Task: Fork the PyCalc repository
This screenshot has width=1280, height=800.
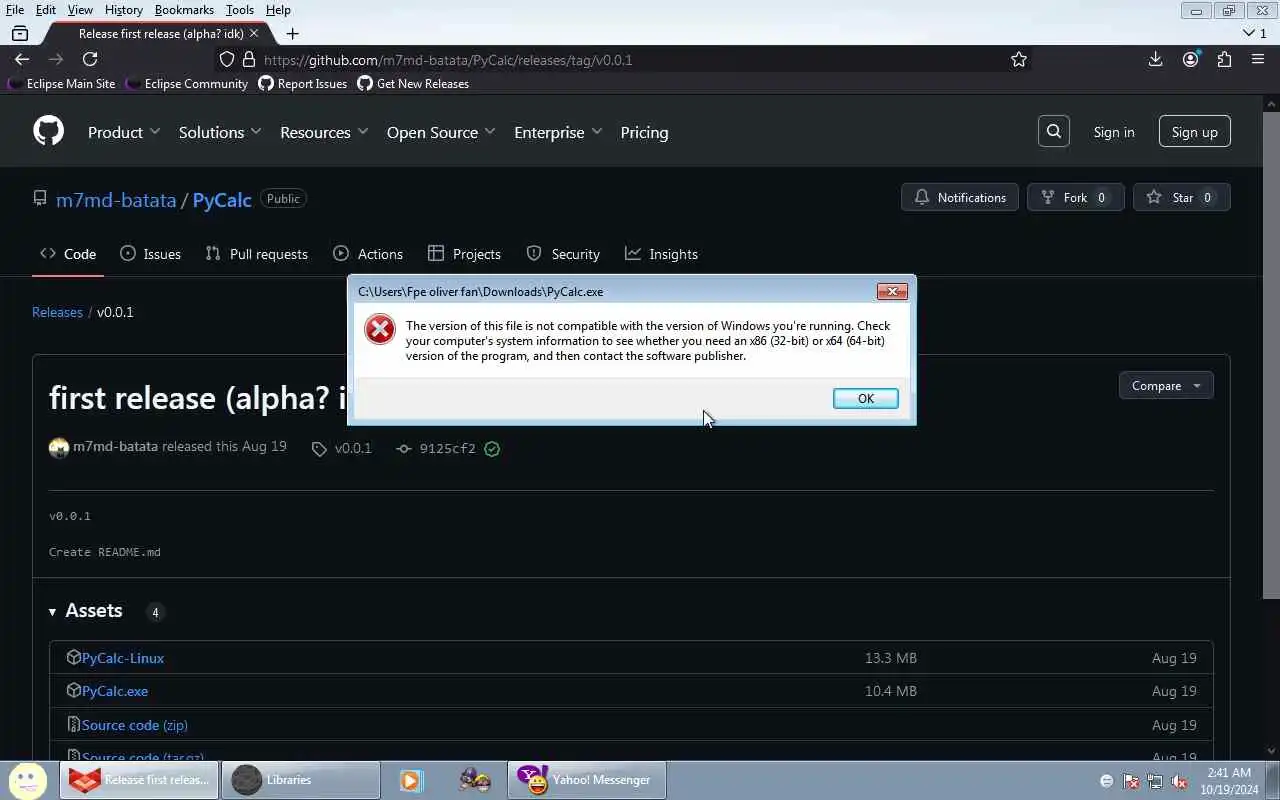Action: [x=1076, y=197]
